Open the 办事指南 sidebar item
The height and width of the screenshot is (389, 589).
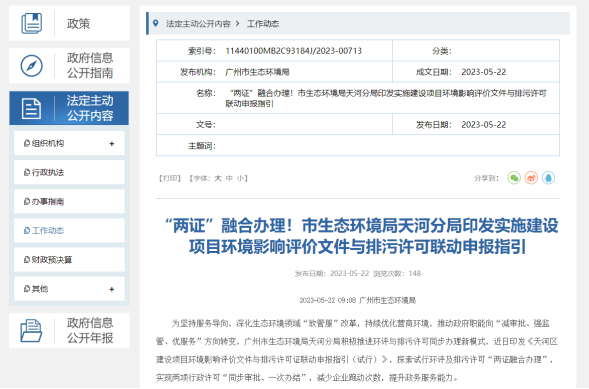[x=69, y=202]
